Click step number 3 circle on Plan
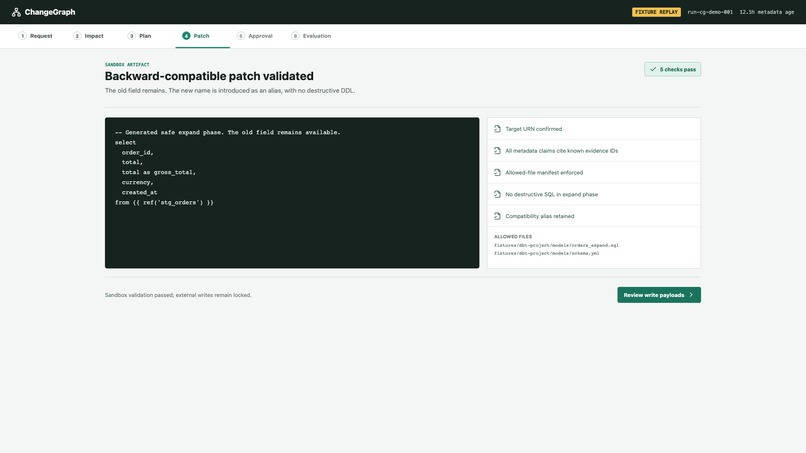This screenshot has width=806, height=453. click(132, 36)
